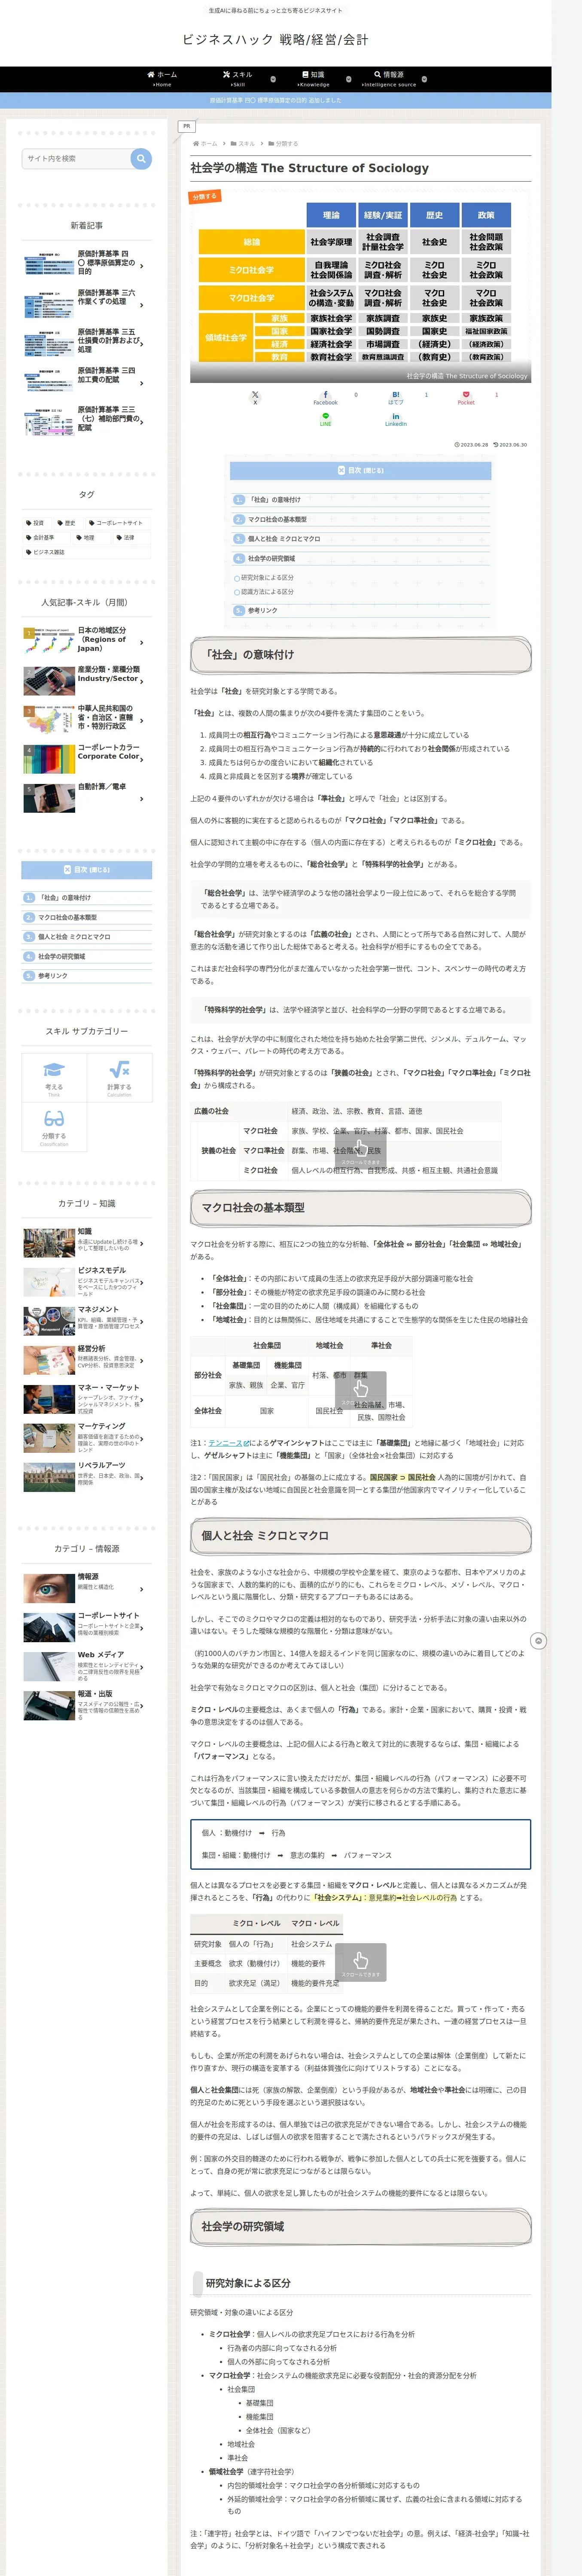The width and height of the screenshot is (582, 2576).
Task: Open the スキル navigation menu item
Action: click(x=238, y=79)
